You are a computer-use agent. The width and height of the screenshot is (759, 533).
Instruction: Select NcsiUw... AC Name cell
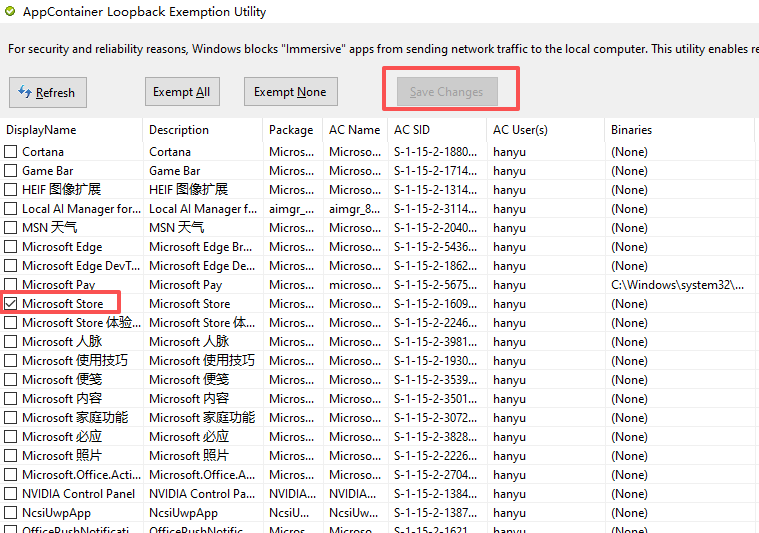point(355,513)
